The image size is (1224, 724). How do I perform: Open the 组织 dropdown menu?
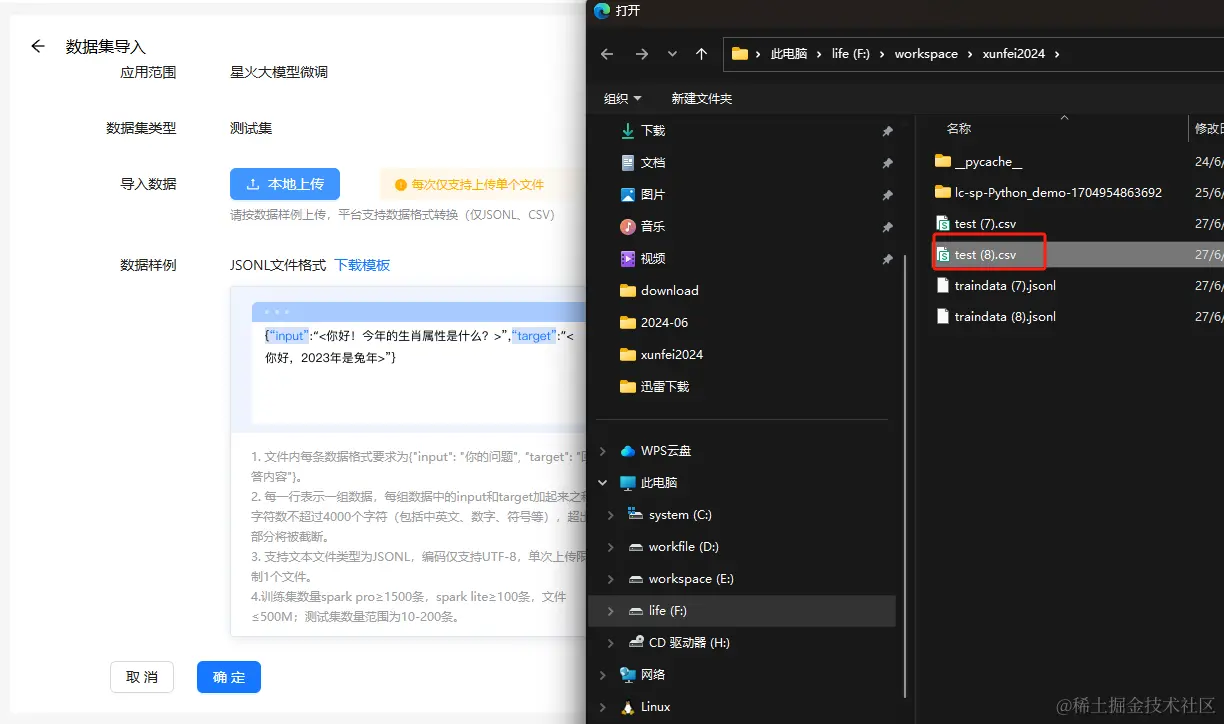point(623,99)
